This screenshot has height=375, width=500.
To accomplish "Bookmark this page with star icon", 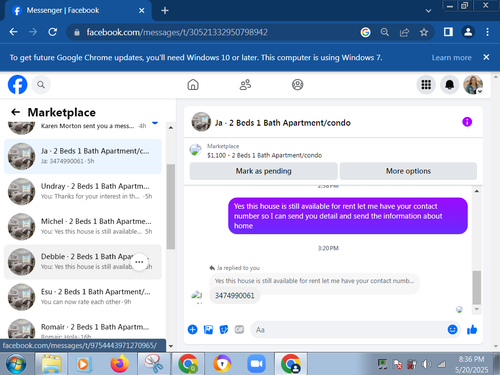I will tap(424, 32).
